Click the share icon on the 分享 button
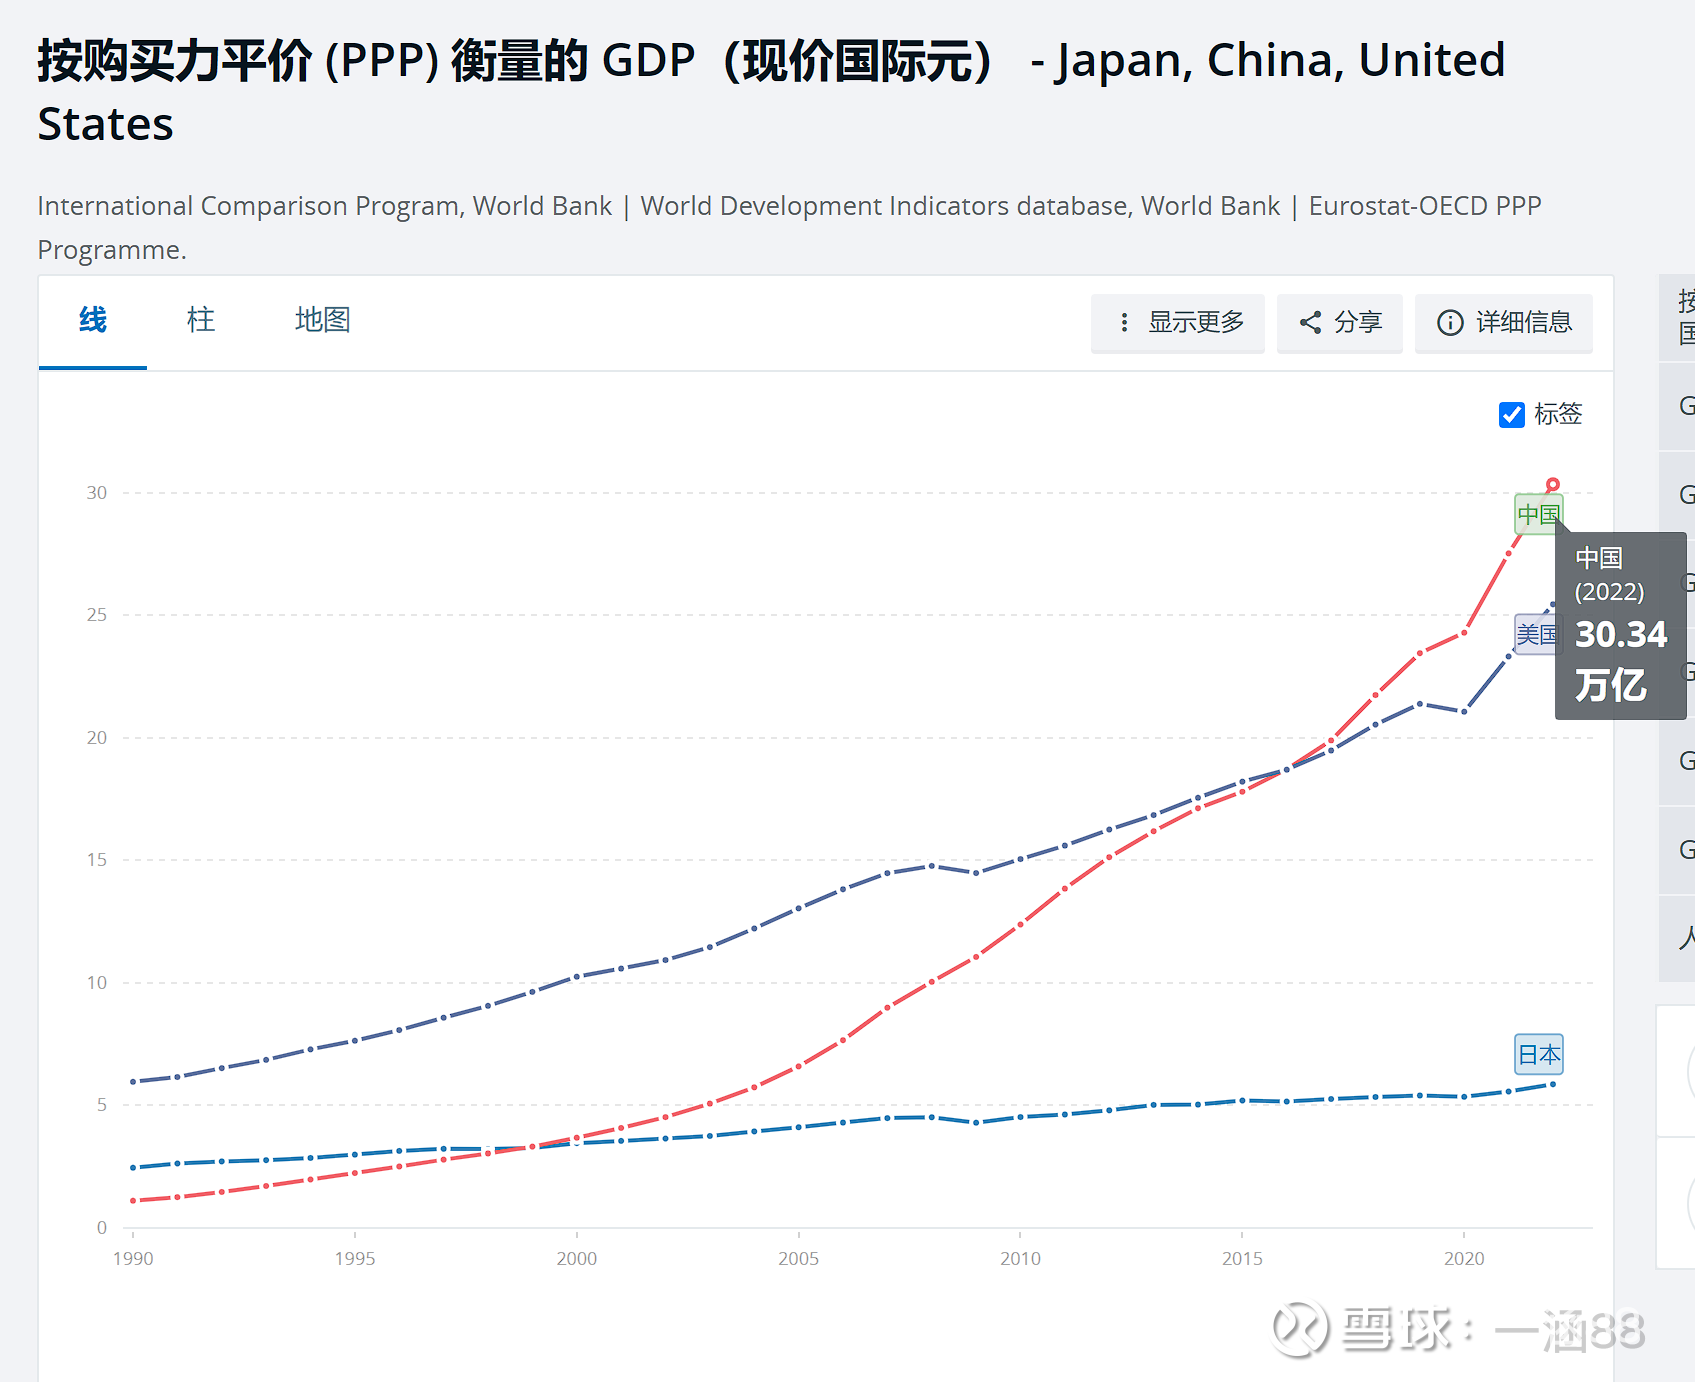 tap(1311, 323)
